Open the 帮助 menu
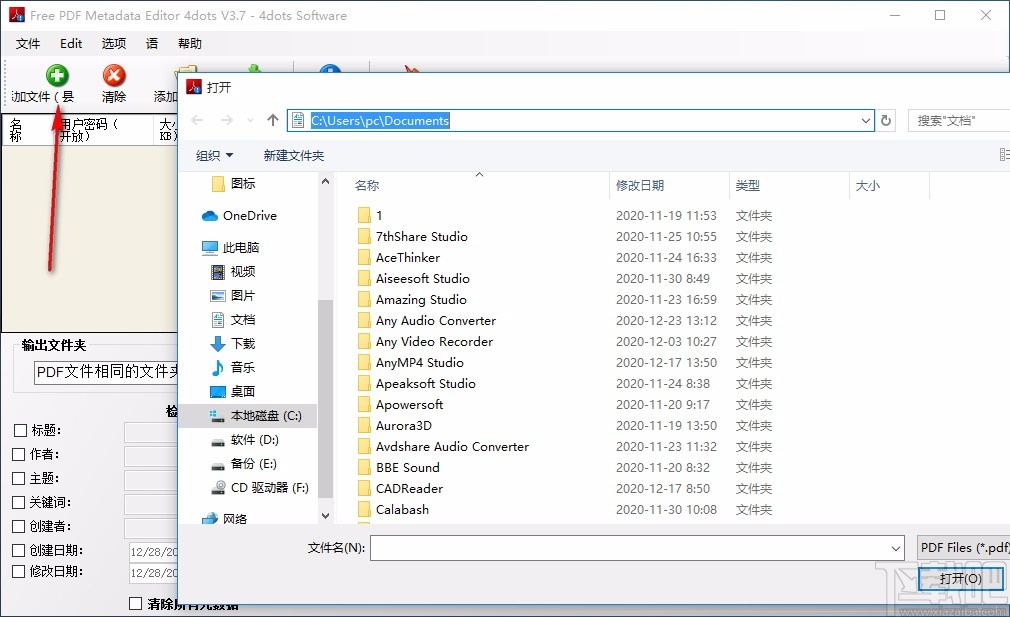This screenshot has height=617, width=1010. pos(190,44)
